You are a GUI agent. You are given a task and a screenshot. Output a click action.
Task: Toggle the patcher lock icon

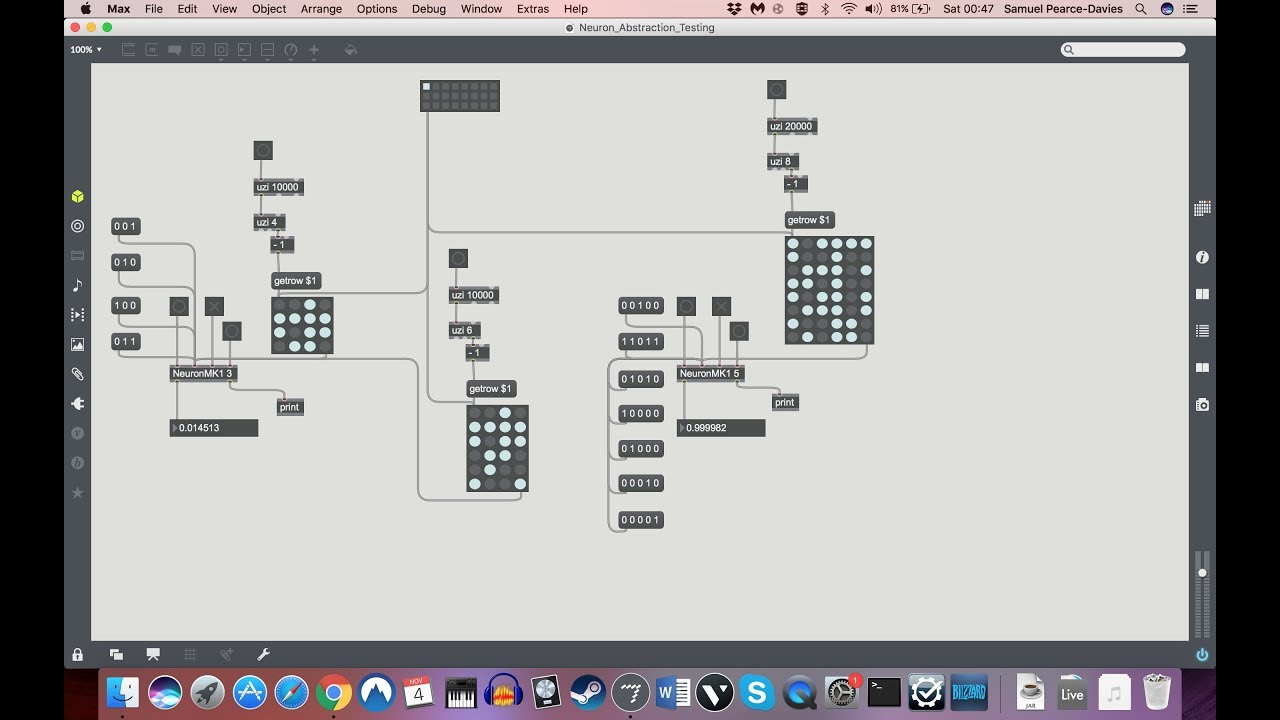click(x=77, y=655)
